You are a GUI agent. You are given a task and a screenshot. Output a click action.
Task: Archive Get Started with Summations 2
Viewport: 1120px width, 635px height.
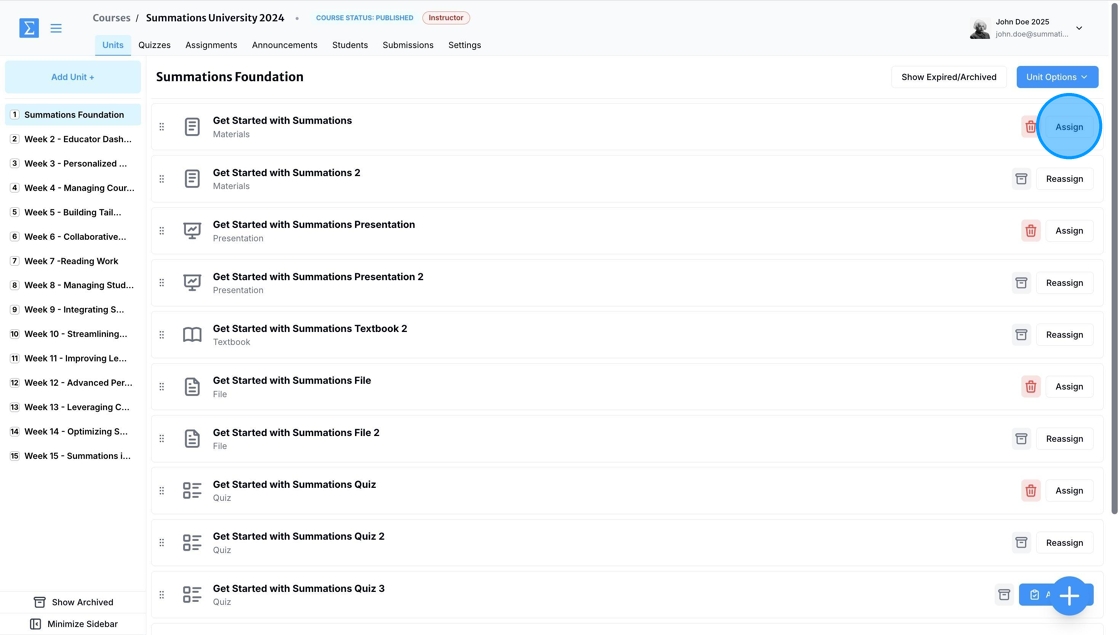1021,179
